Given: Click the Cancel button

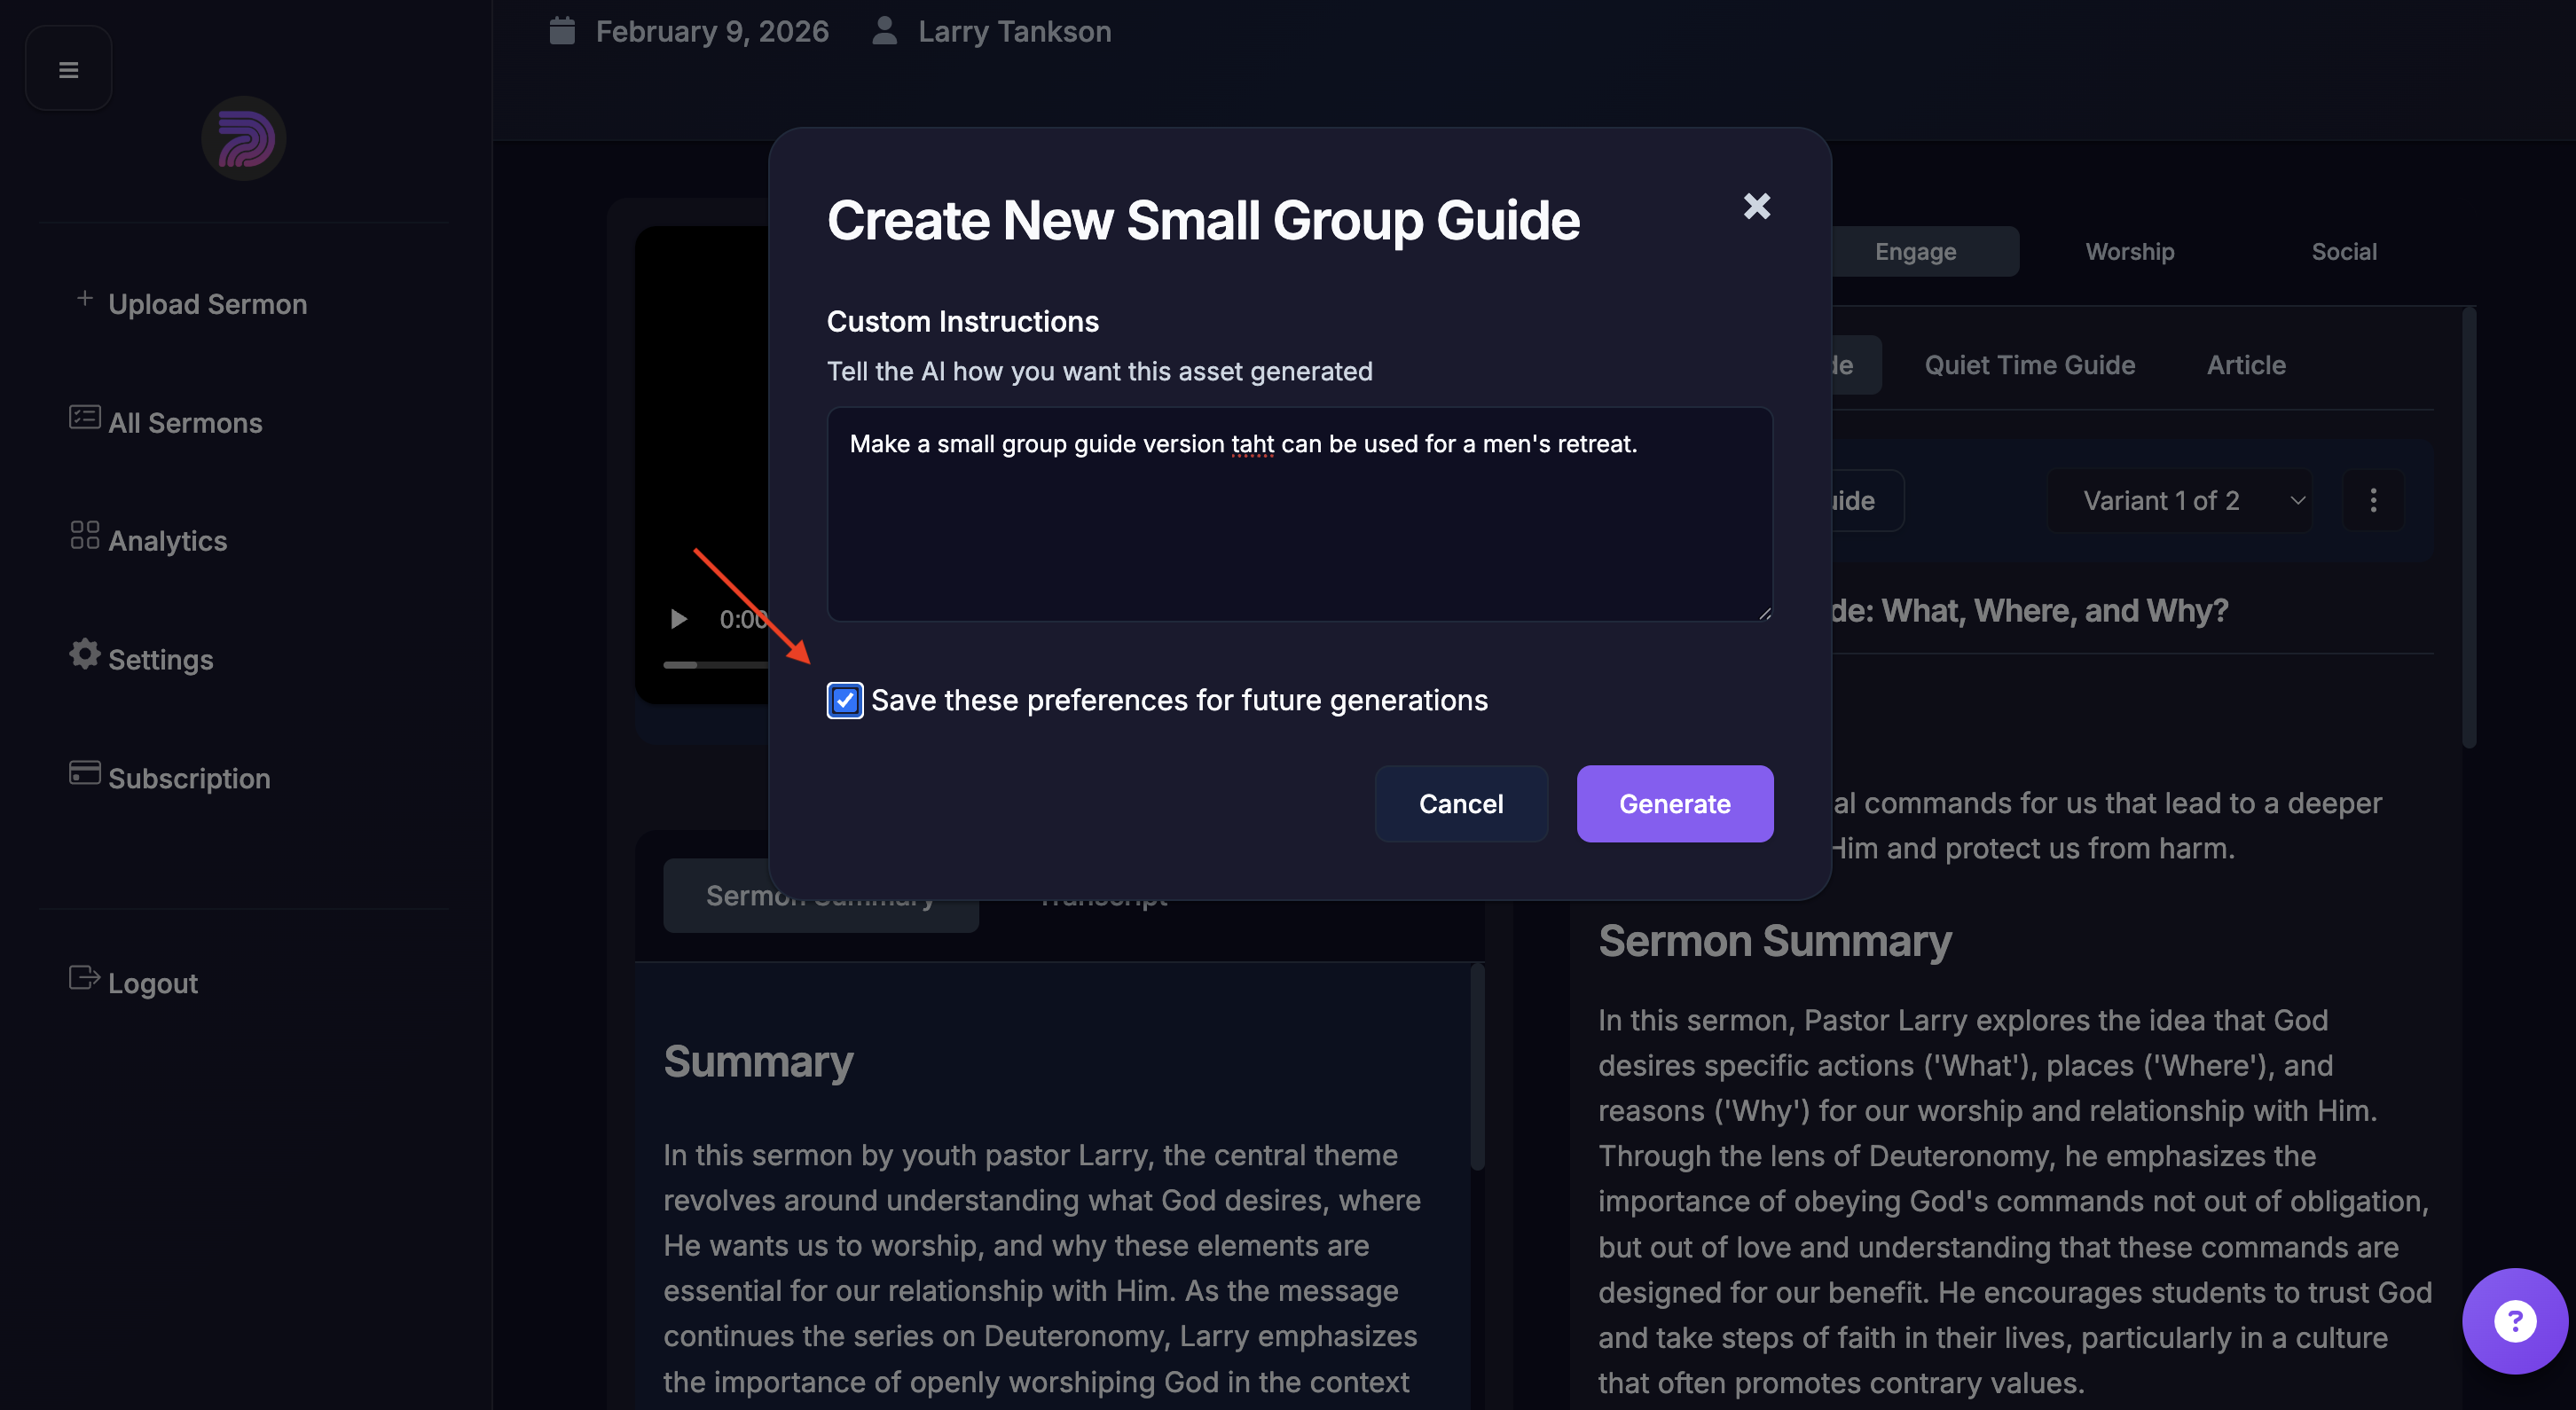Looking at the screenshot, I should [1460, 804].
